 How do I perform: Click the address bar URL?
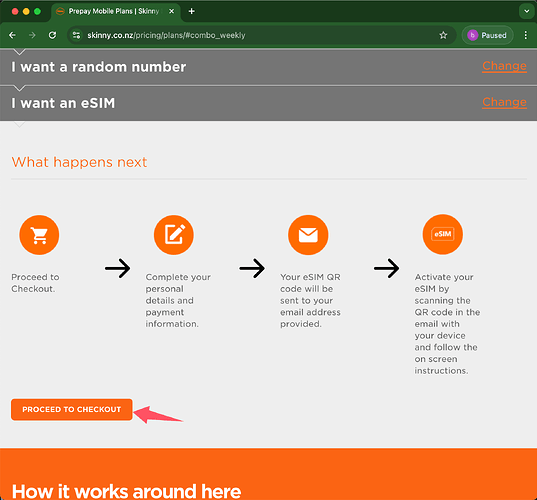pos(166,35)
